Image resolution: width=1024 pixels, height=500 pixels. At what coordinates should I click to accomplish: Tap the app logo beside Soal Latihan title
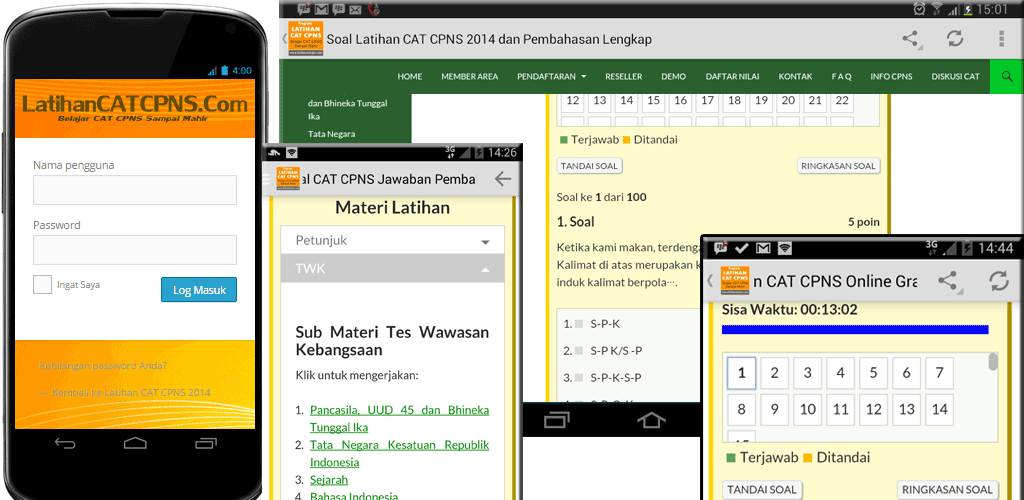pyautogui.click(x=306, y=39)
